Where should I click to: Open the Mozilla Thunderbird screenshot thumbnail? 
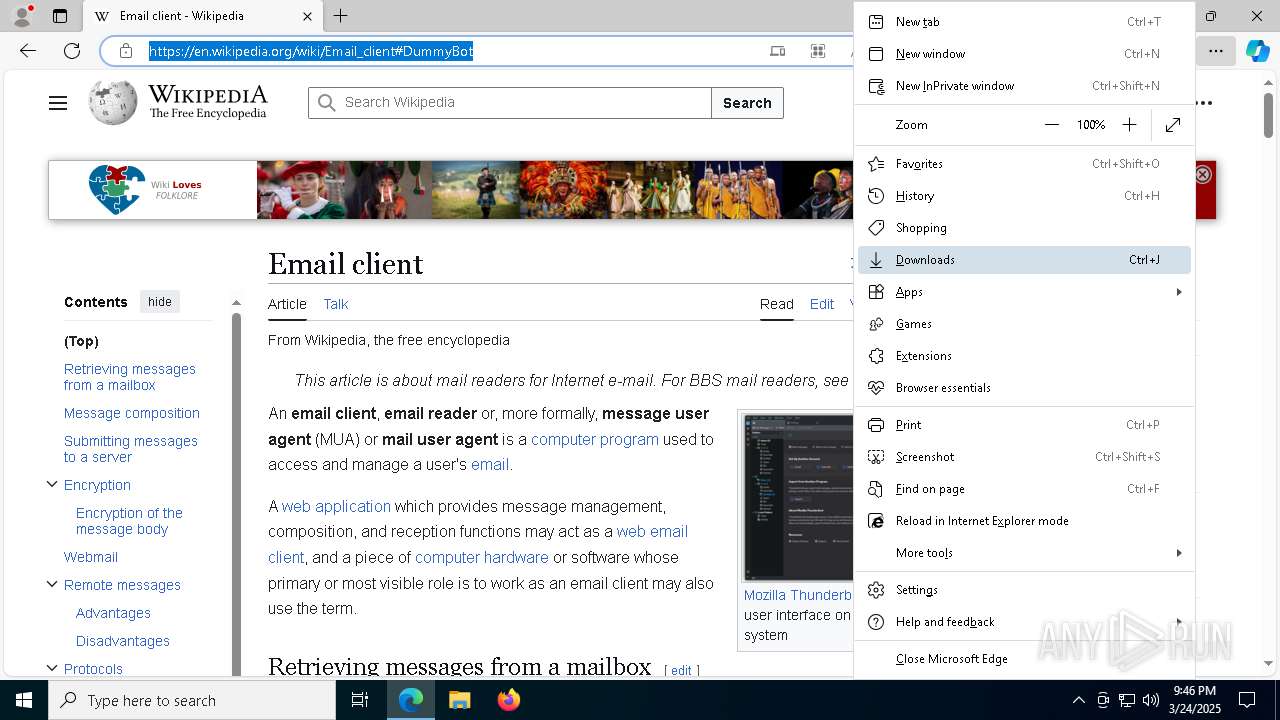(798, 496)
